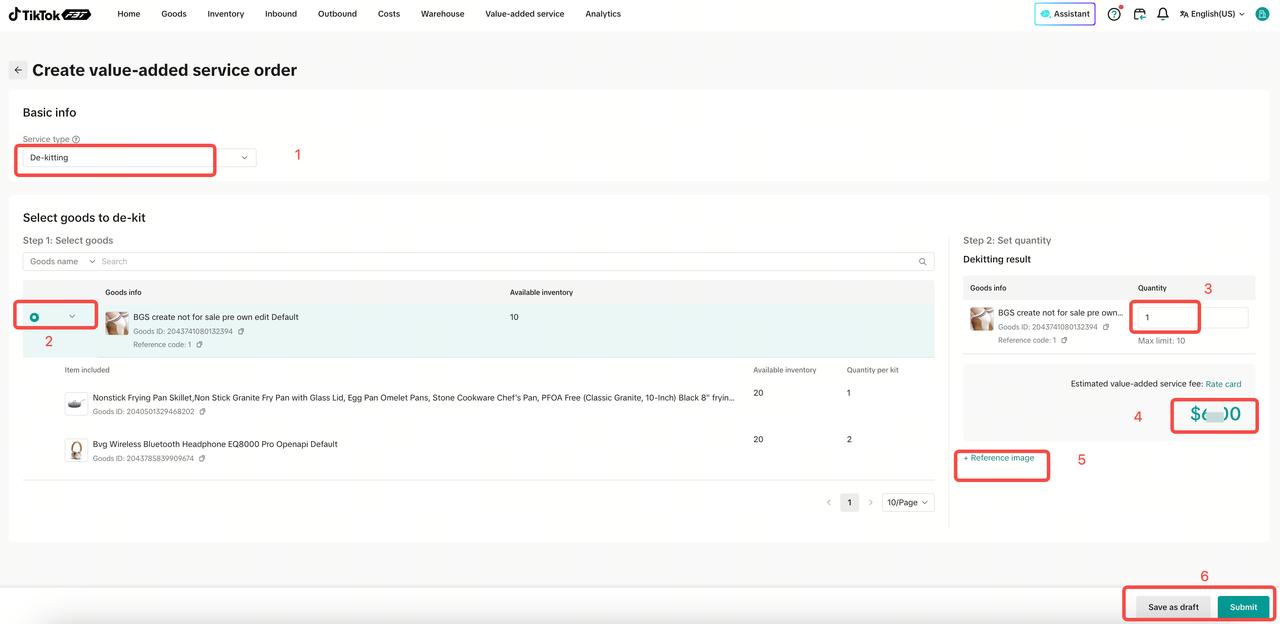Open the Bluetooth headphone item thumbnail
Screen dimensions: 1280x624
pos(76,450)
